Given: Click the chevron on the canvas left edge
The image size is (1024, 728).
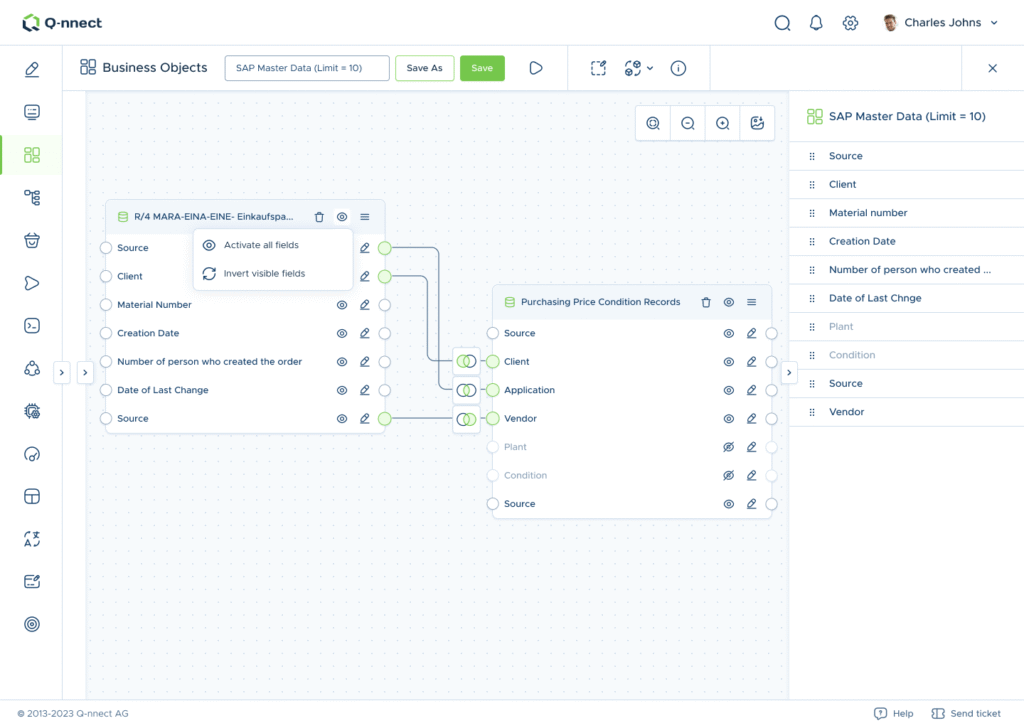Looking at the screenshot, I should (x=85, y=373).
